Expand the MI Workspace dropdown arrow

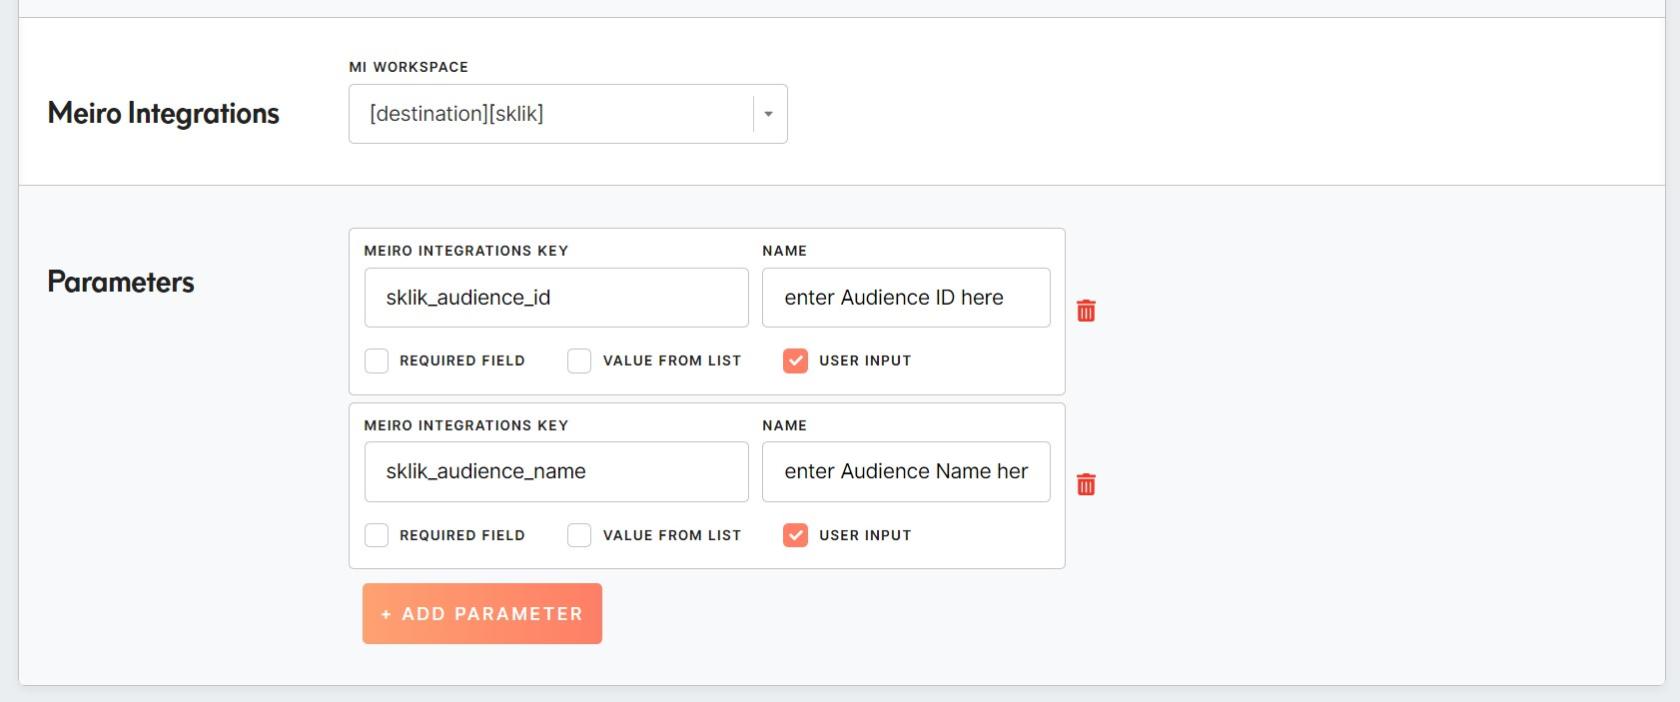point(768,114)
